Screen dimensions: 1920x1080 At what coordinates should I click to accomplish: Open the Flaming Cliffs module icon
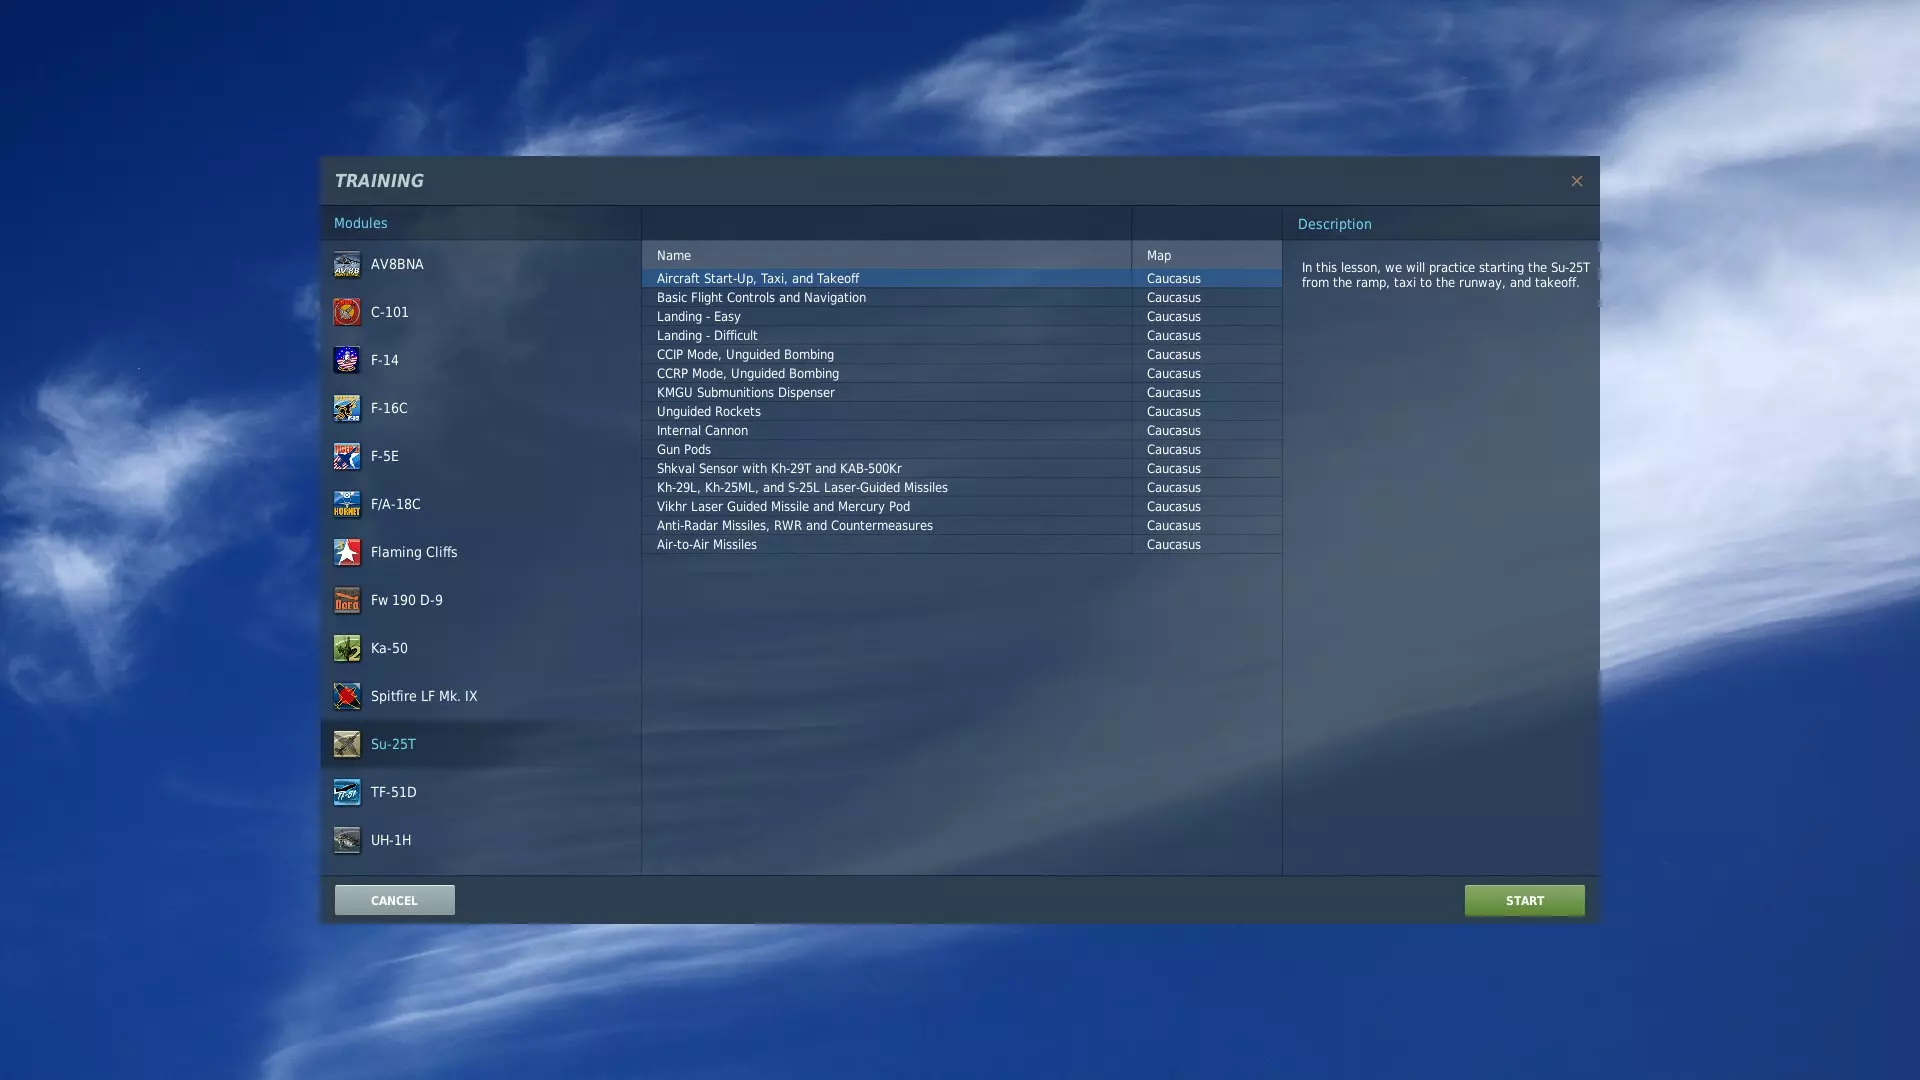pyautogui.click(x=347, y=553)
